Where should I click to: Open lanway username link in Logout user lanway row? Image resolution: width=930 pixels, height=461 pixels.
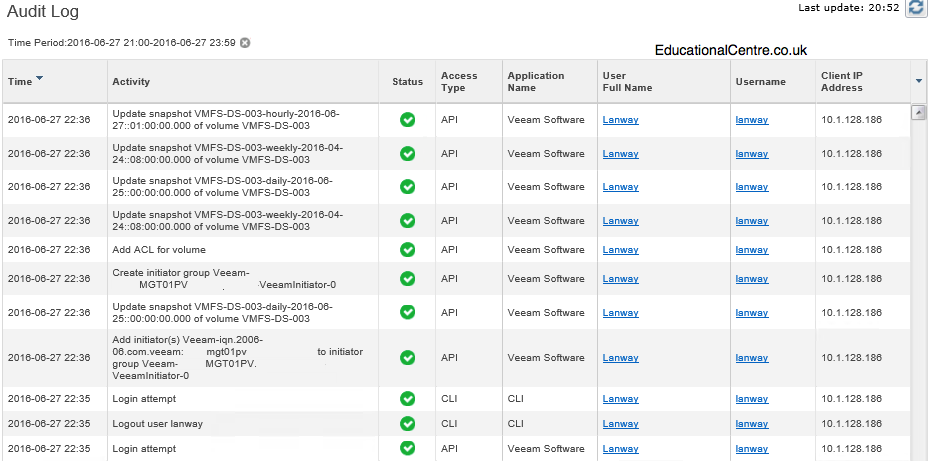[x=751, y=424]
